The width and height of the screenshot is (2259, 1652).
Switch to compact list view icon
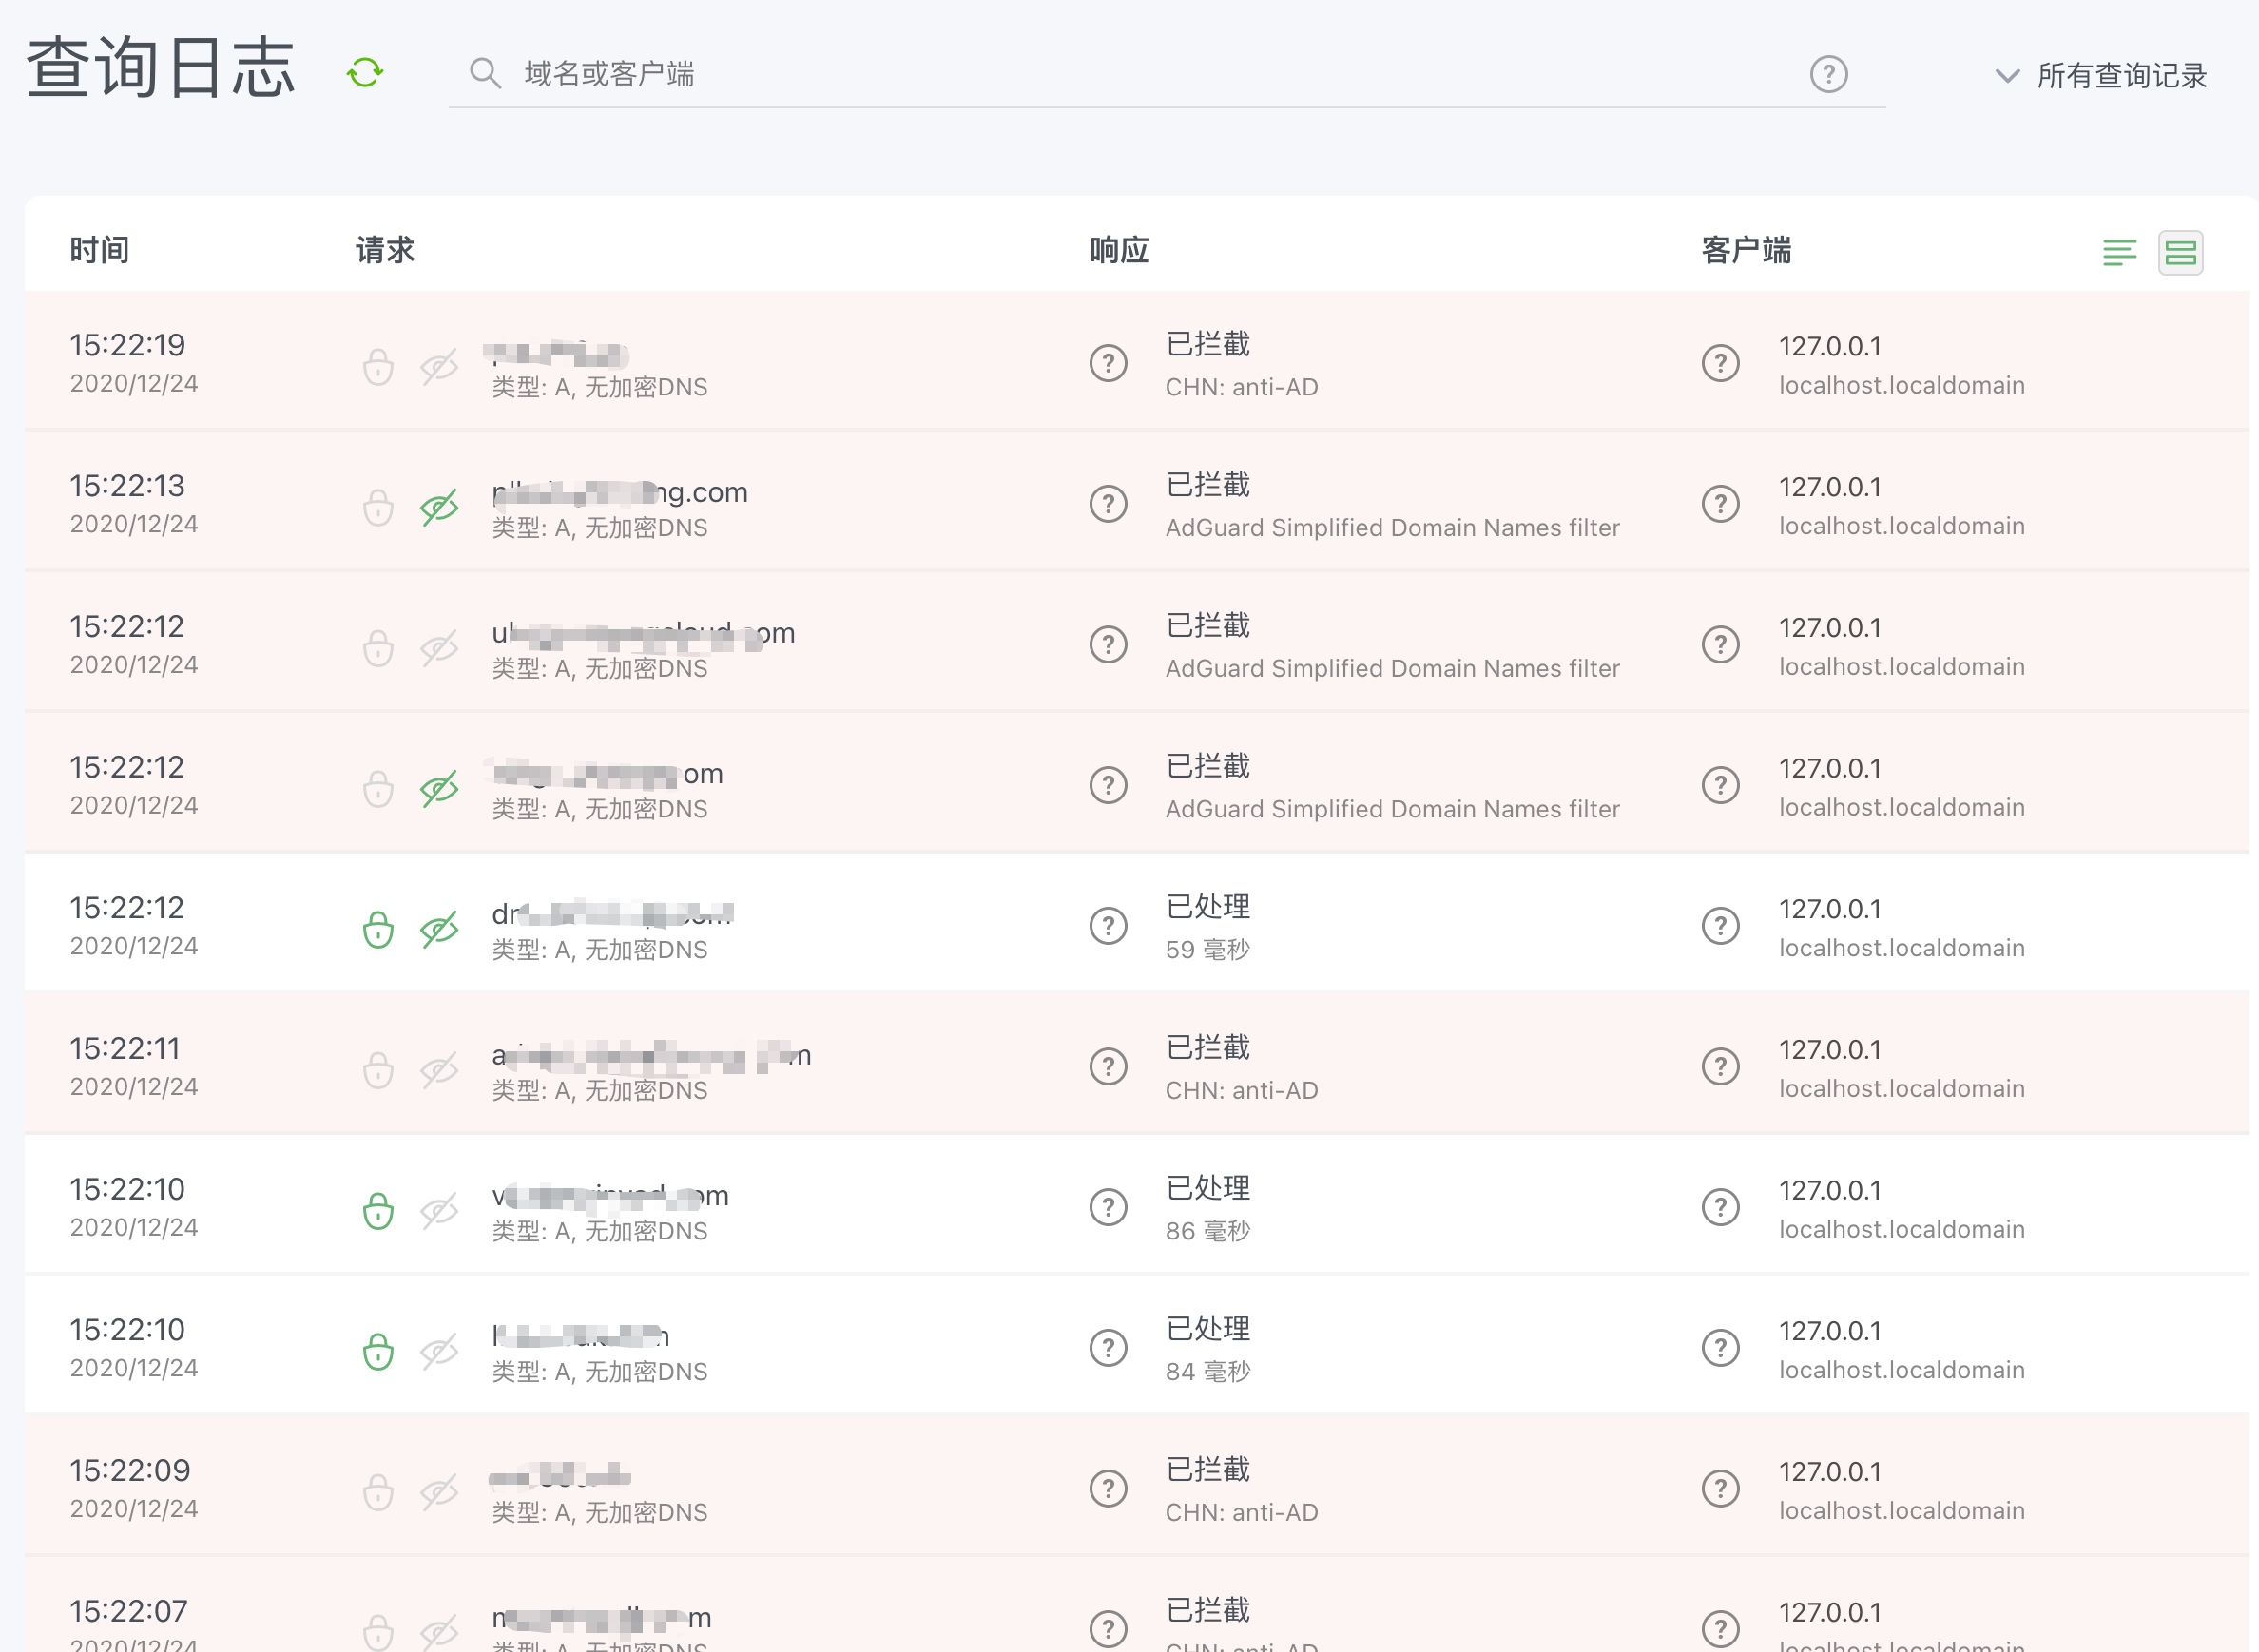2119,252
